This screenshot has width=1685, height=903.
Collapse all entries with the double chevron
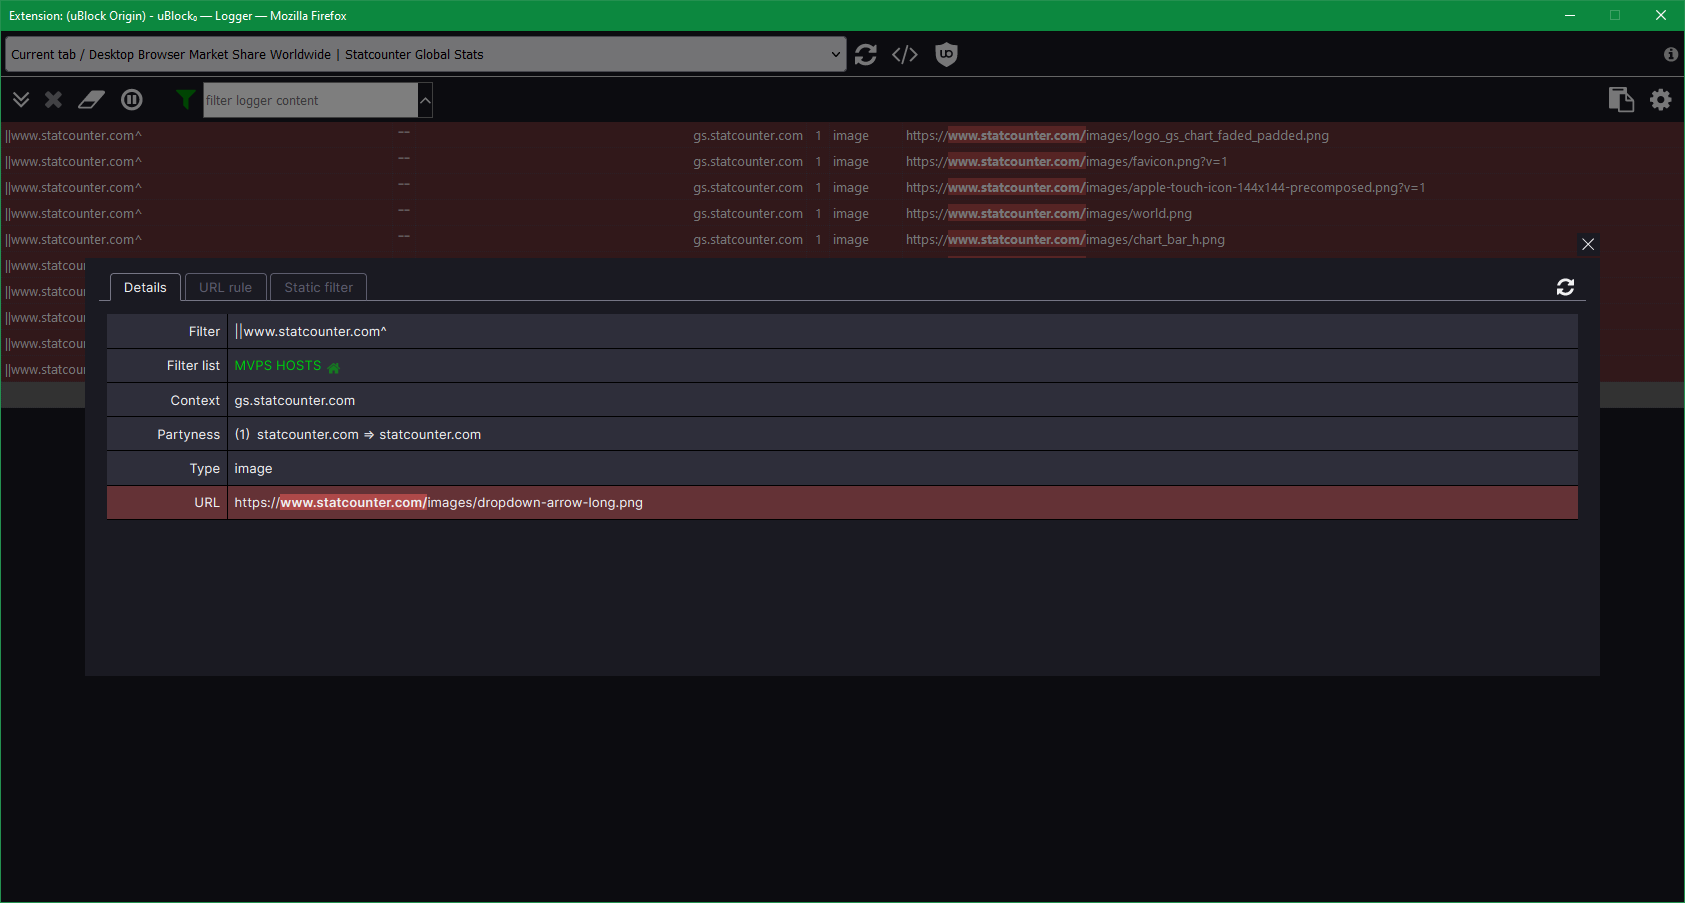point(21,99)
